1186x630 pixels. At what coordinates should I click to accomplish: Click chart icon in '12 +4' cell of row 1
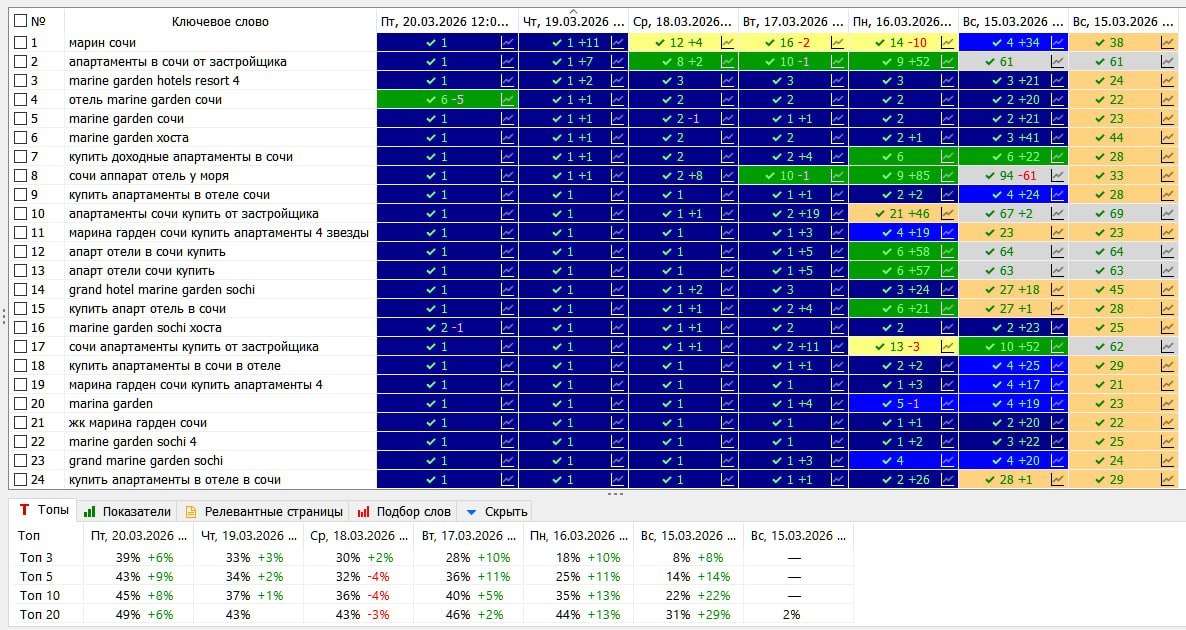(x=727, y=43)
